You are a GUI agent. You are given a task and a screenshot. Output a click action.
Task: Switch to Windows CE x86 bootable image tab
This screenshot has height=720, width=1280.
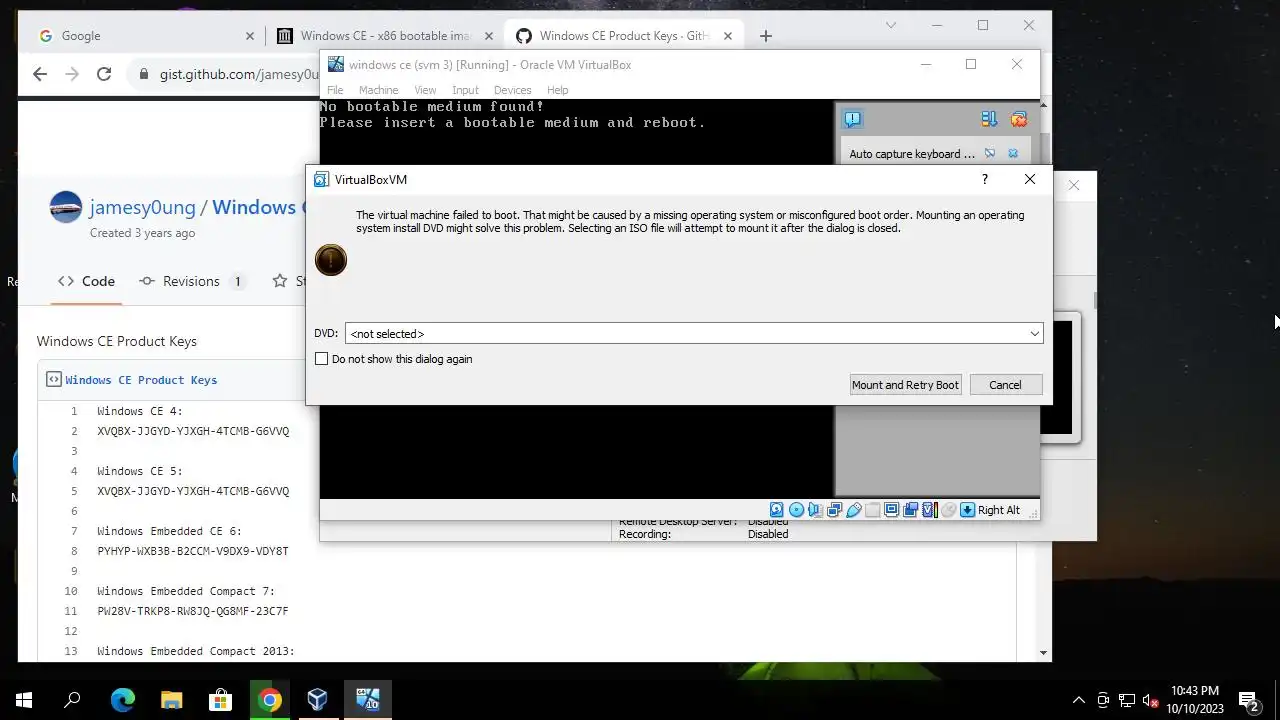click(x=385, y=36)
